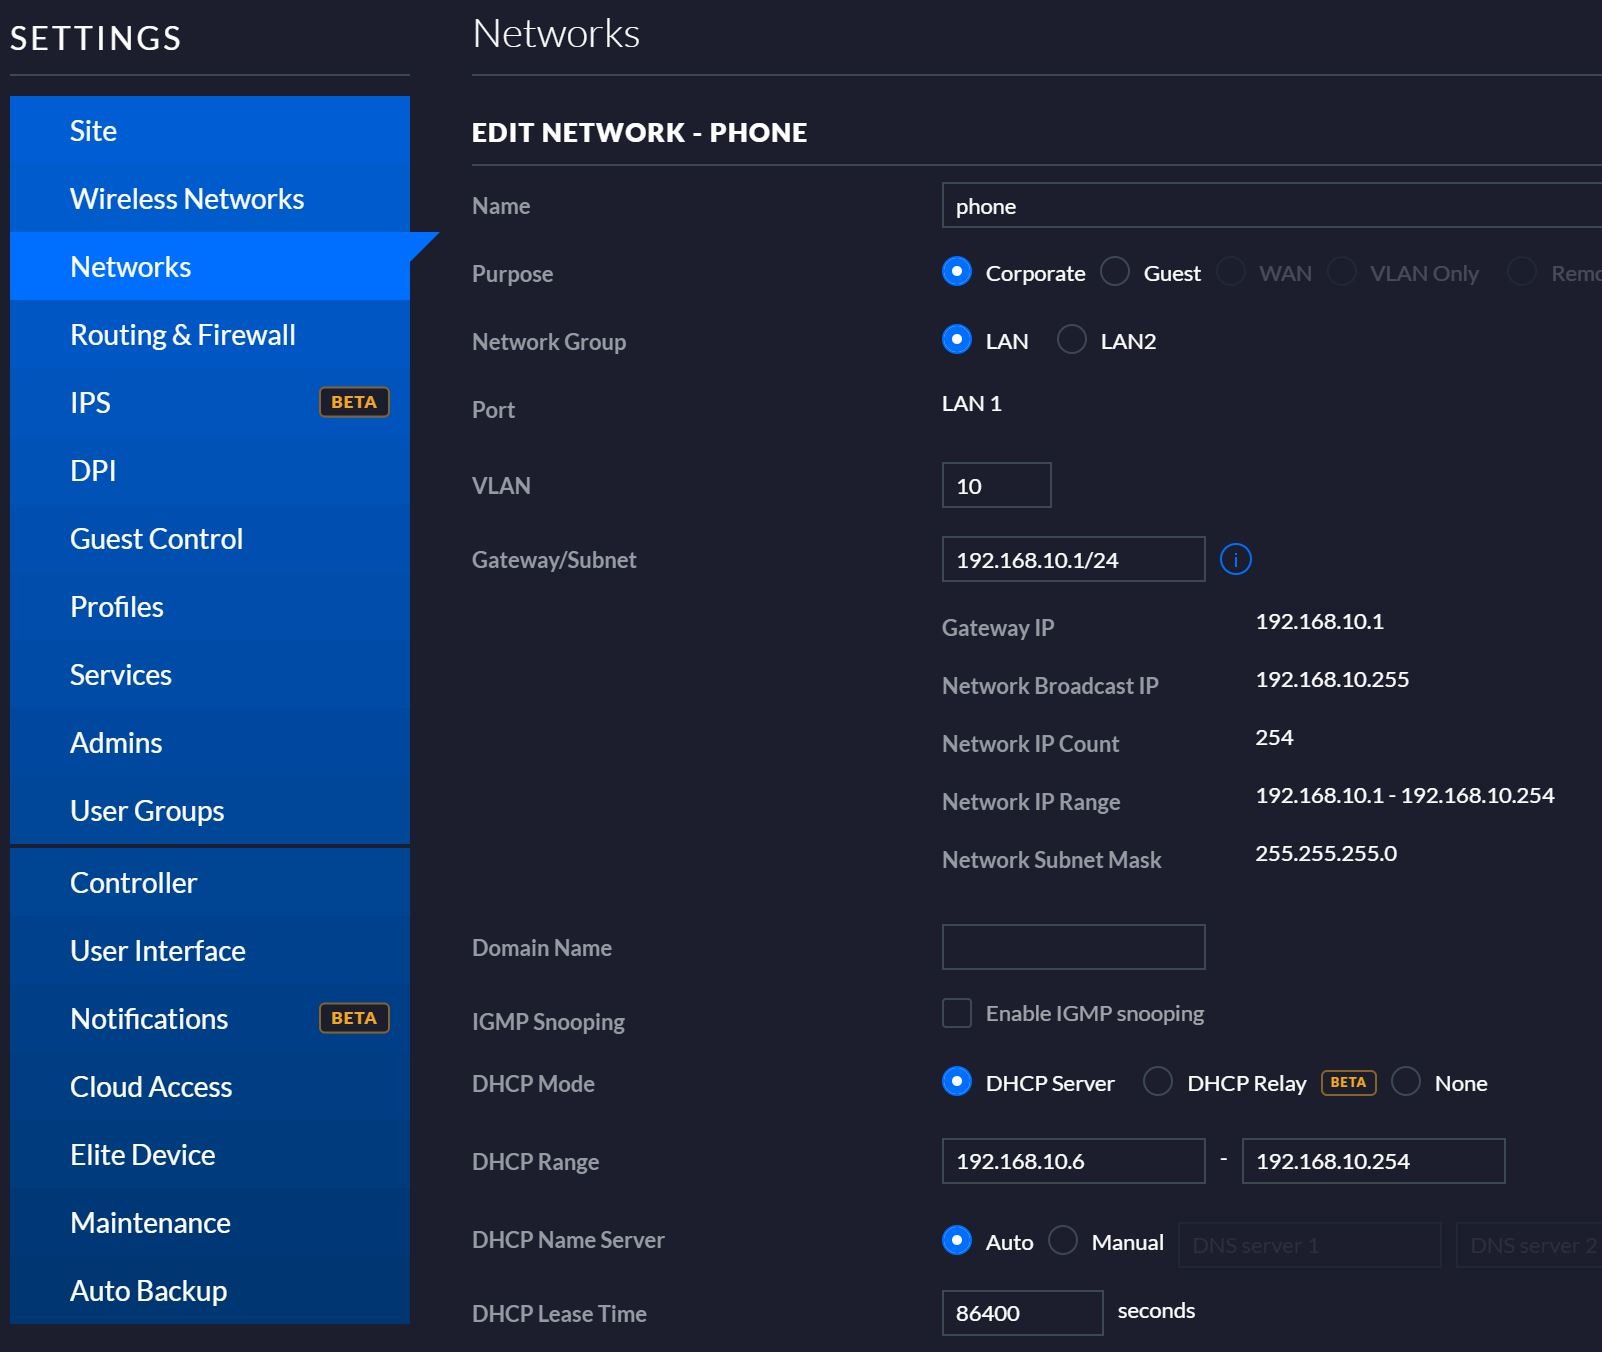Open the Profiles settings page
Screen dimensions: 1602x1352
[x=210, y=606]
